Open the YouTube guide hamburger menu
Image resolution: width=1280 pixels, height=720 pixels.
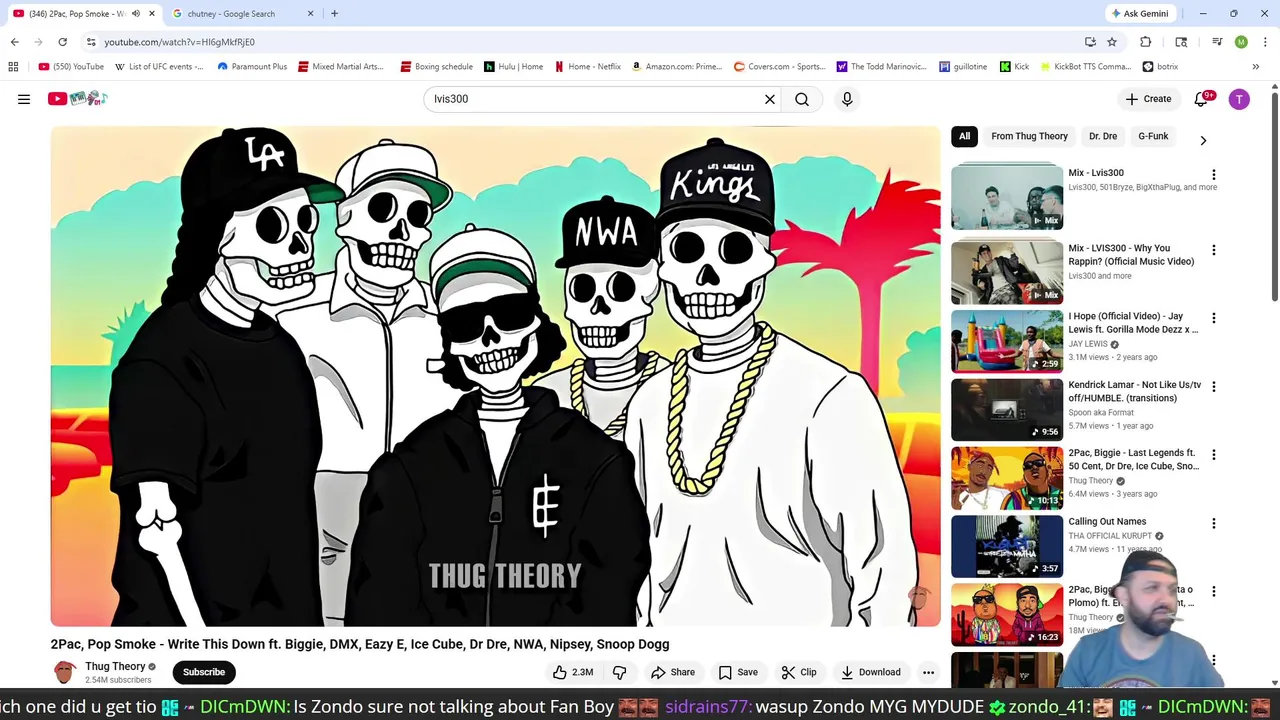[24, 99]
